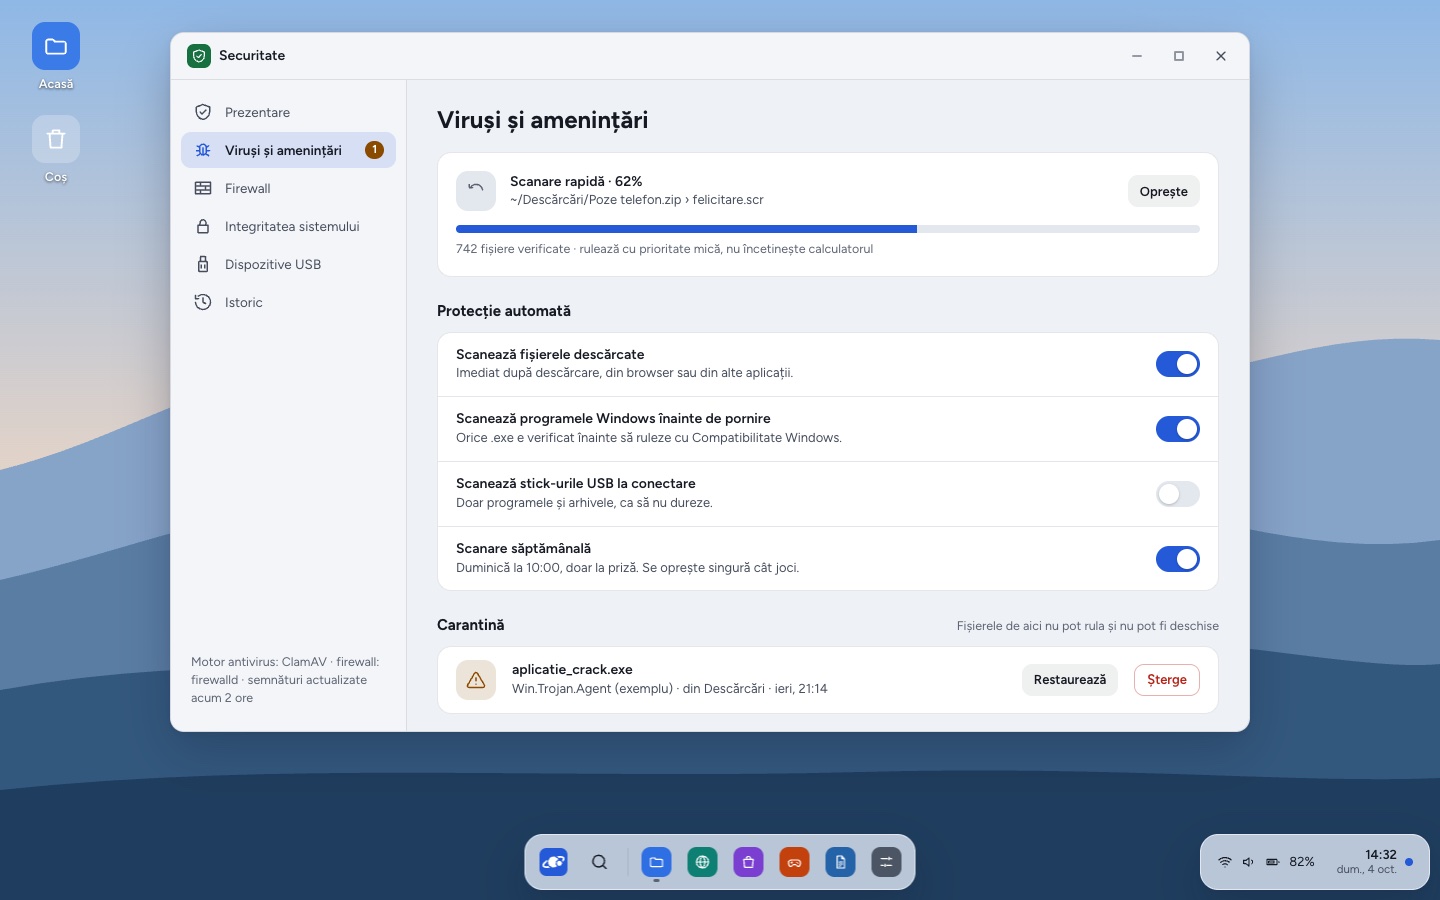Image resolution: width=1440 pixels, height=900 pixels.
Task: Open the orange games controller icon in dock
Action: point(794,862)
